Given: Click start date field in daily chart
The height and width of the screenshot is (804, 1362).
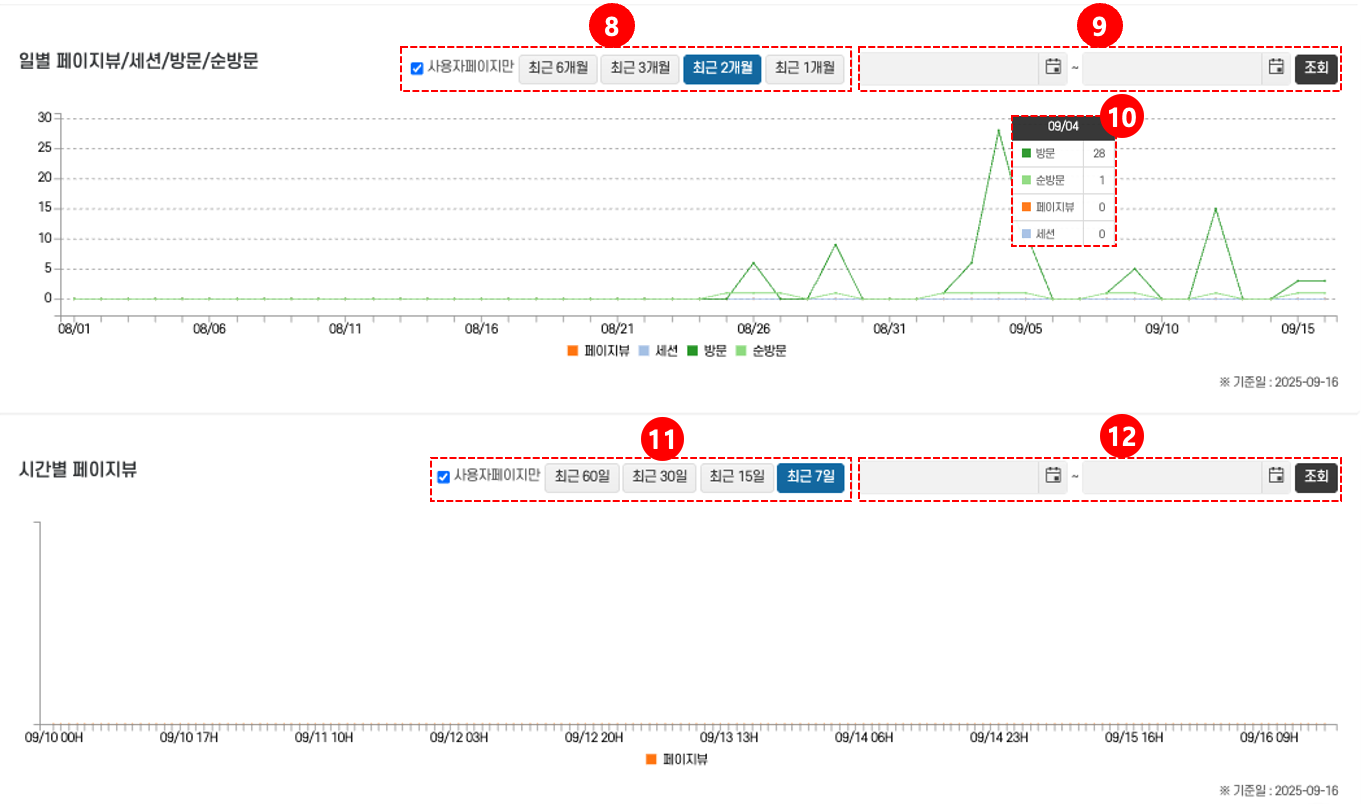Looking at the screenshot, I should click(x=950, y=69).
